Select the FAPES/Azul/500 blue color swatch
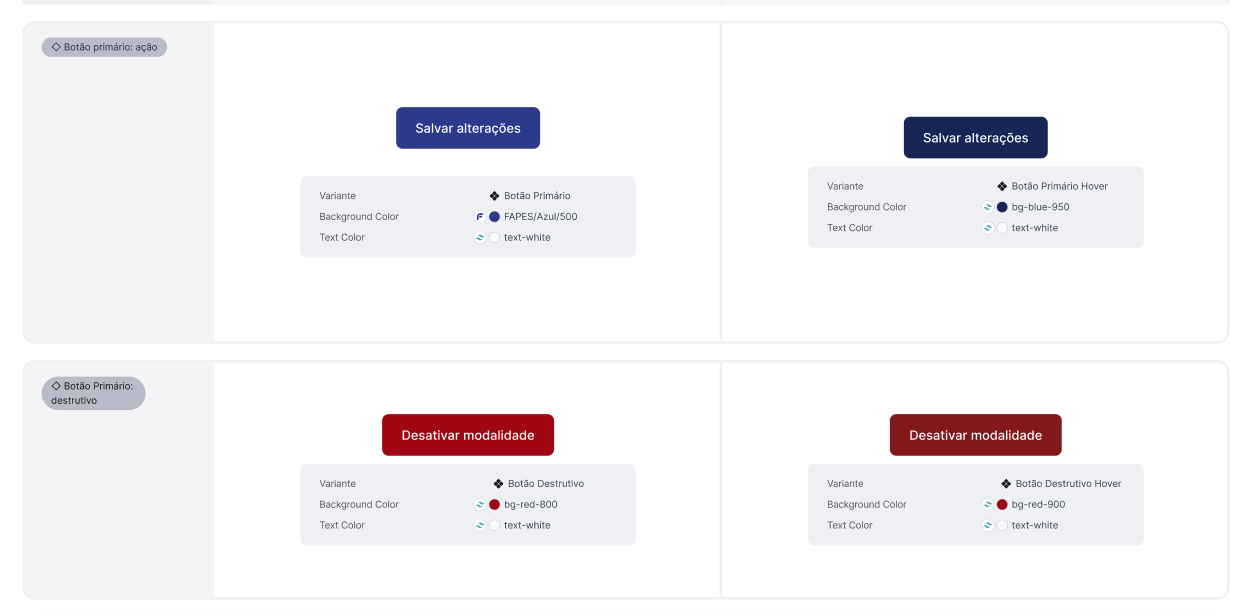This screenshot has width=1247, height=616. (x=494, y=217)
